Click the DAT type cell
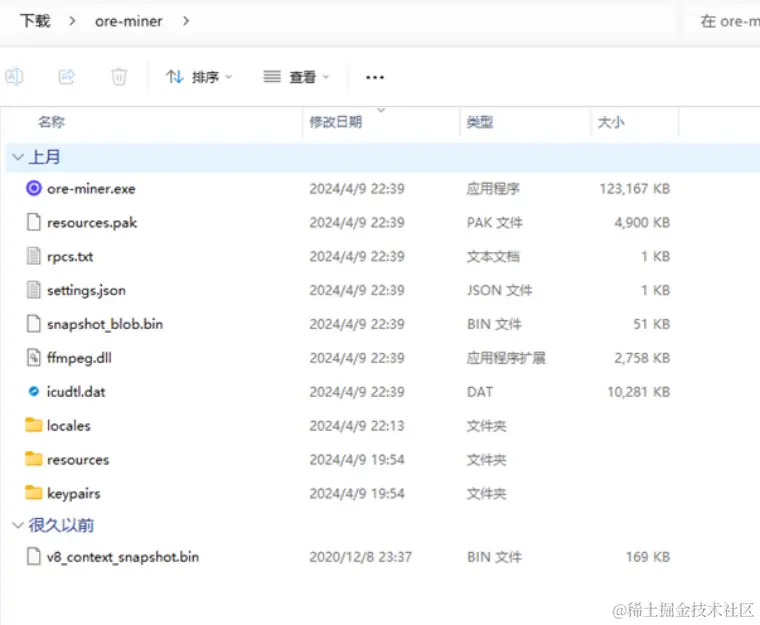The width and height of the screenshot is (760, 625). 480,392
